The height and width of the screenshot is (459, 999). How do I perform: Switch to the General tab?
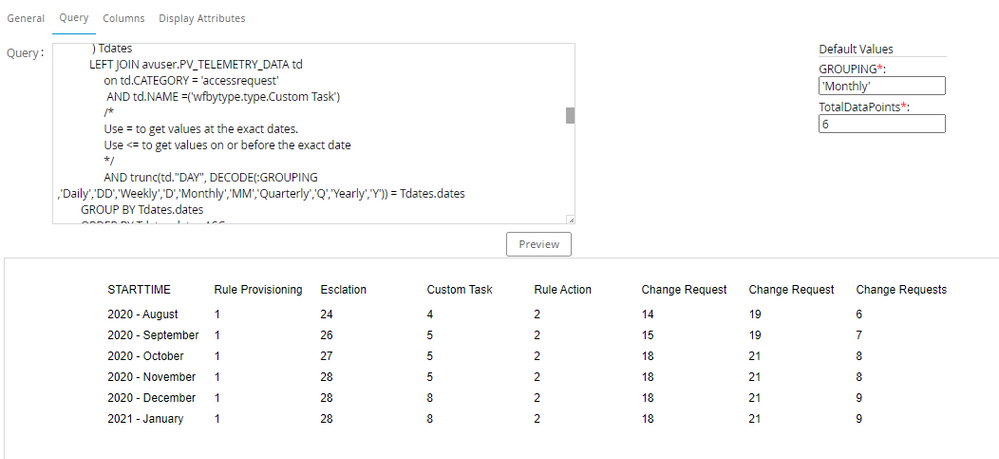pos(26,18)
